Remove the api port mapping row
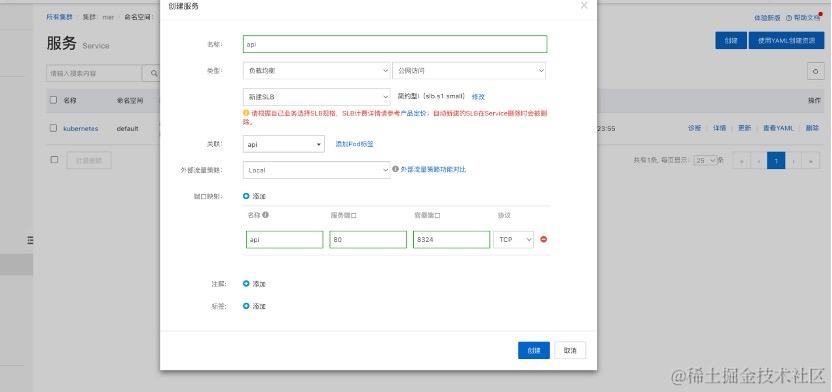This screenshot has width=832, height=392. 543,239
